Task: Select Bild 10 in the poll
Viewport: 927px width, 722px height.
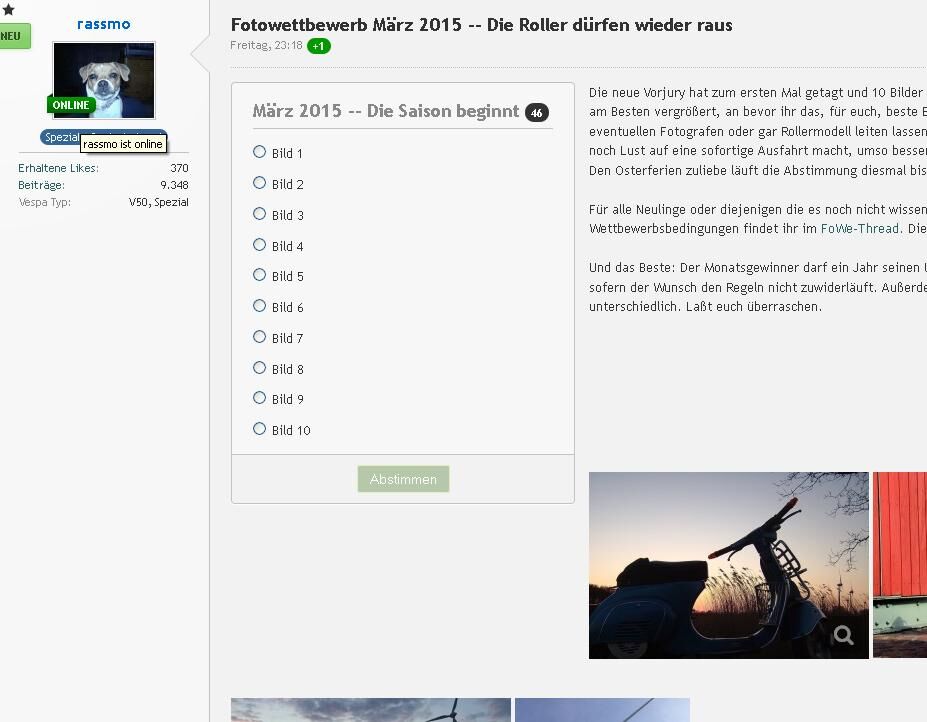Action: point(260,429)
